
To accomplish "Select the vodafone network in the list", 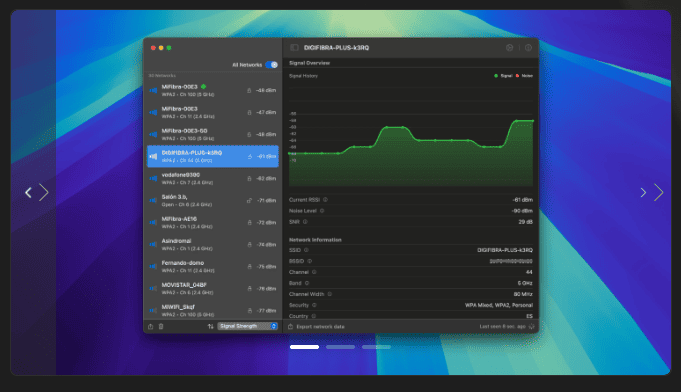I will click(x=213, y=178).
